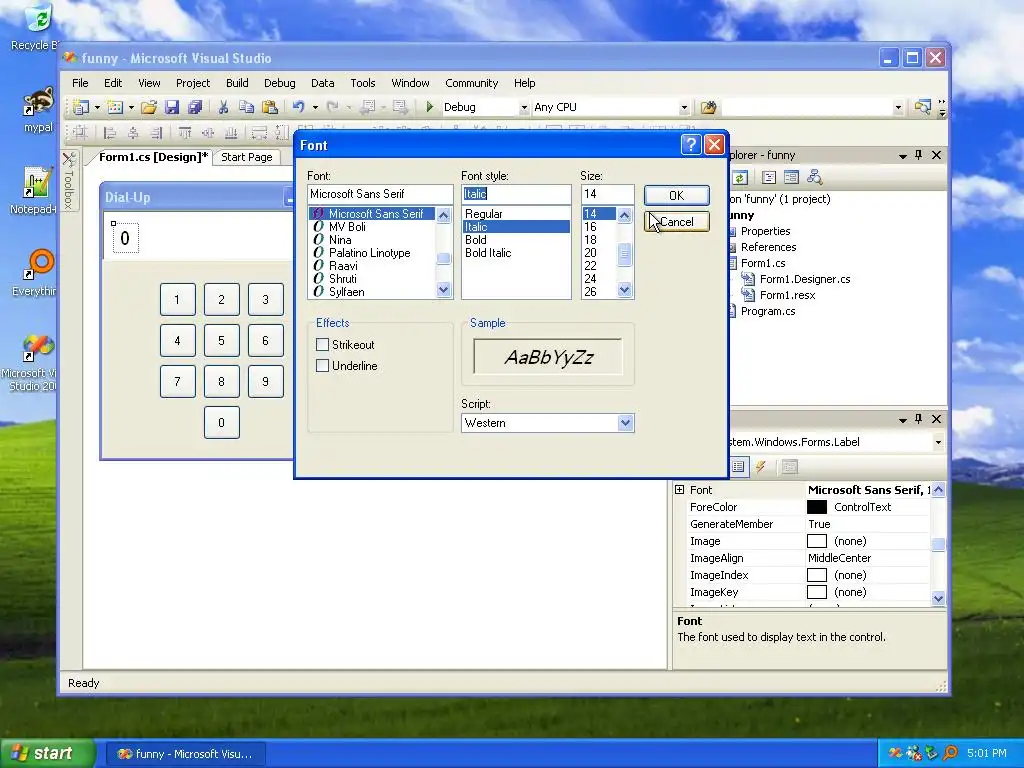Click the Add New Item toolbar icon

[115, 107]
